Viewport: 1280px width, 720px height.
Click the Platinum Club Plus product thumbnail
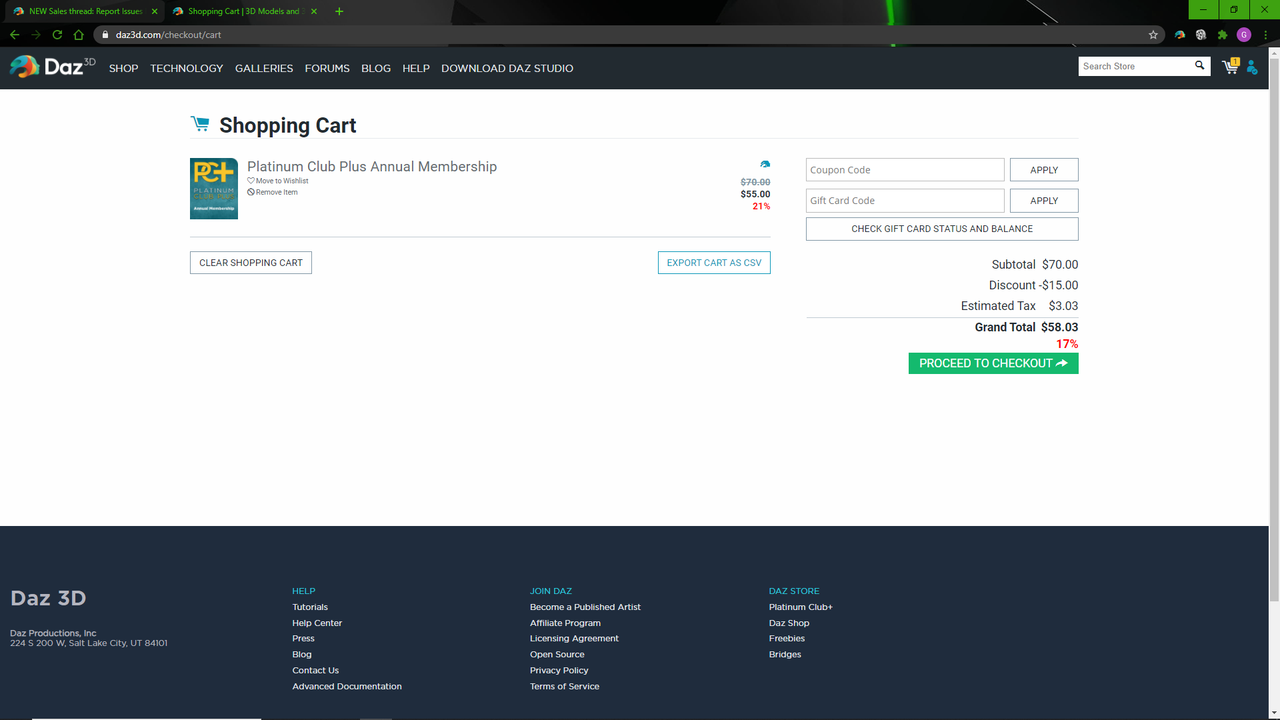[214, 188]
